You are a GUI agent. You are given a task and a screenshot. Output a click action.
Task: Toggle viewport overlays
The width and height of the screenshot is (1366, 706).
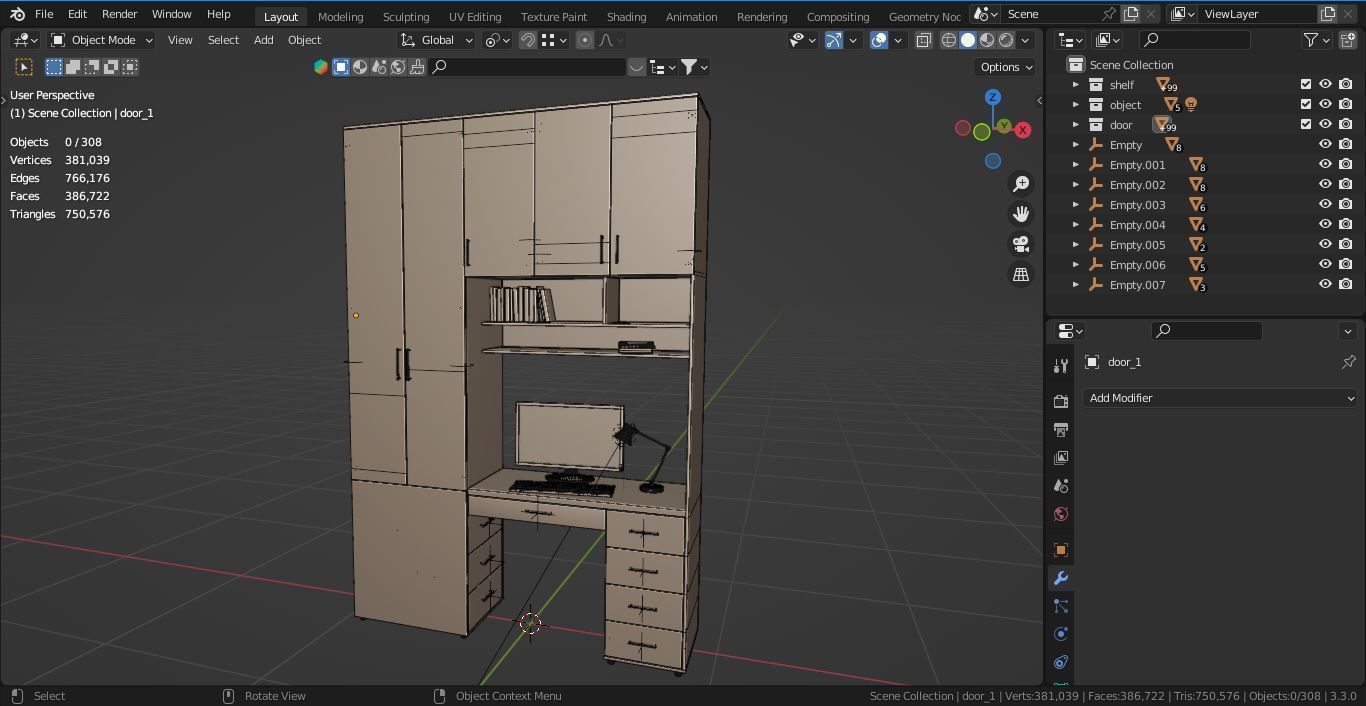tap(879, 40)
